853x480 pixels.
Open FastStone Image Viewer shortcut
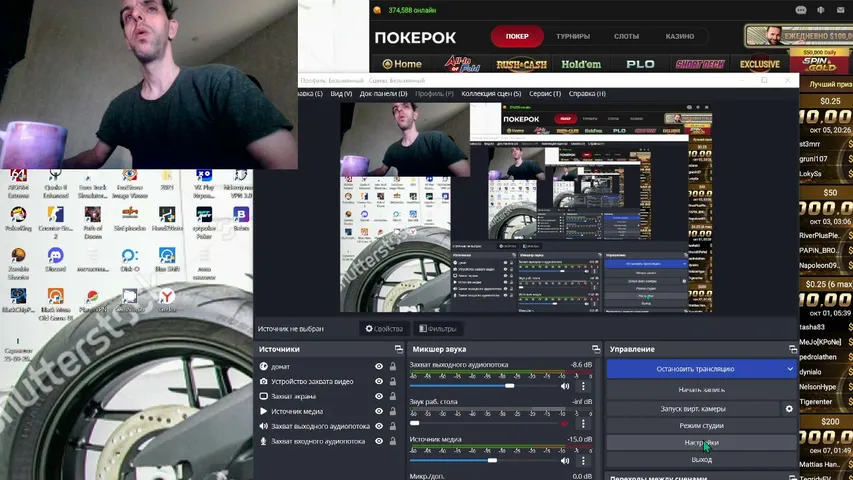(129, 183)
